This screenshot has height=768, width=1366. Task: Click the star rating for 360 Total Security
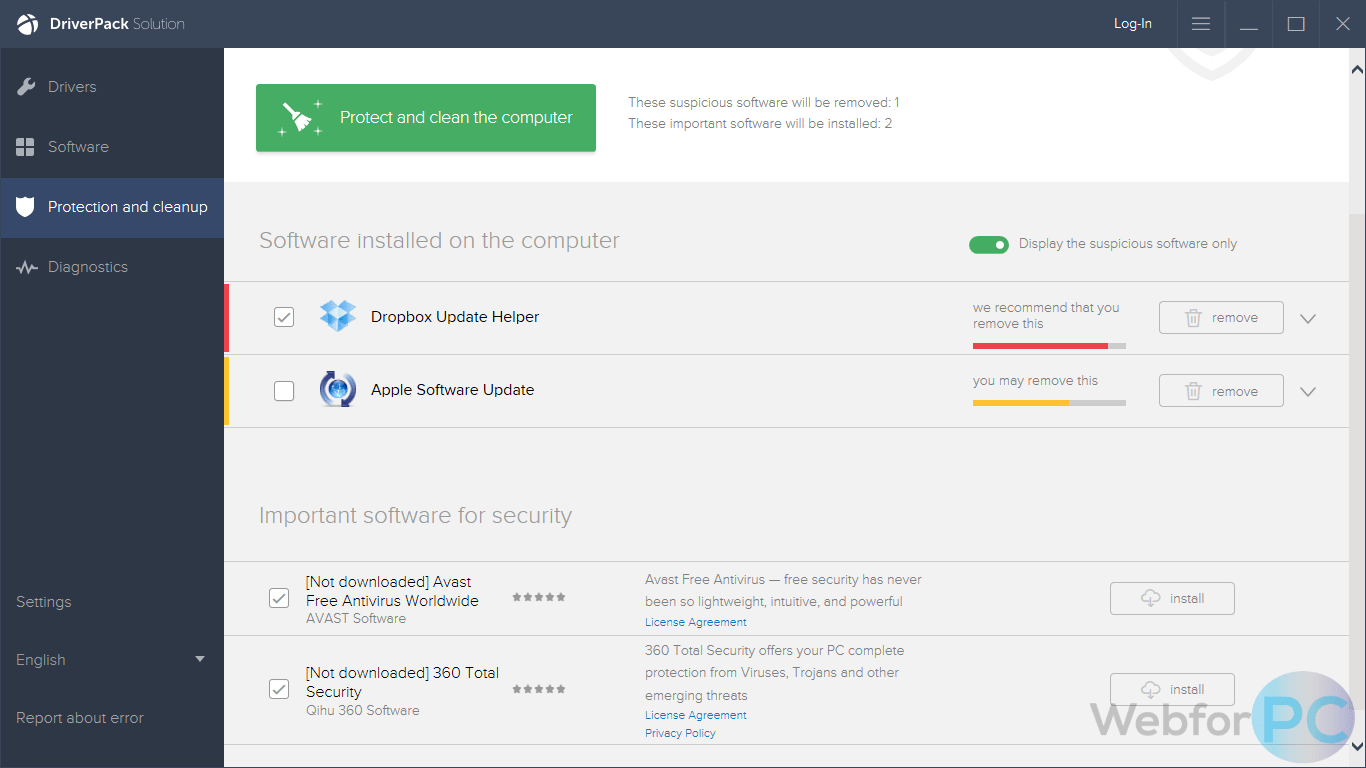[x=538, y=688]
